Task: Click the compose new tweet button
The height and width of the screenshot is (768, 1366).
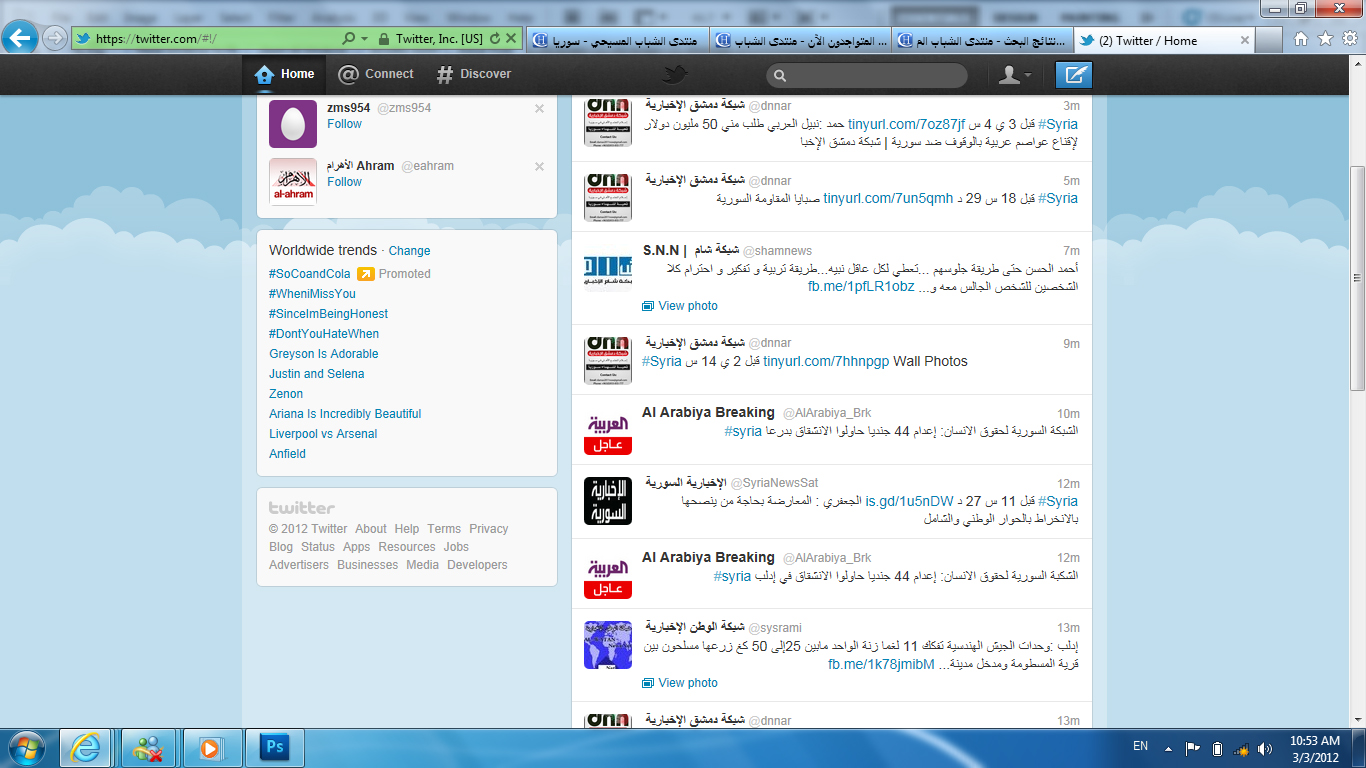Action: click(1074, 75)
